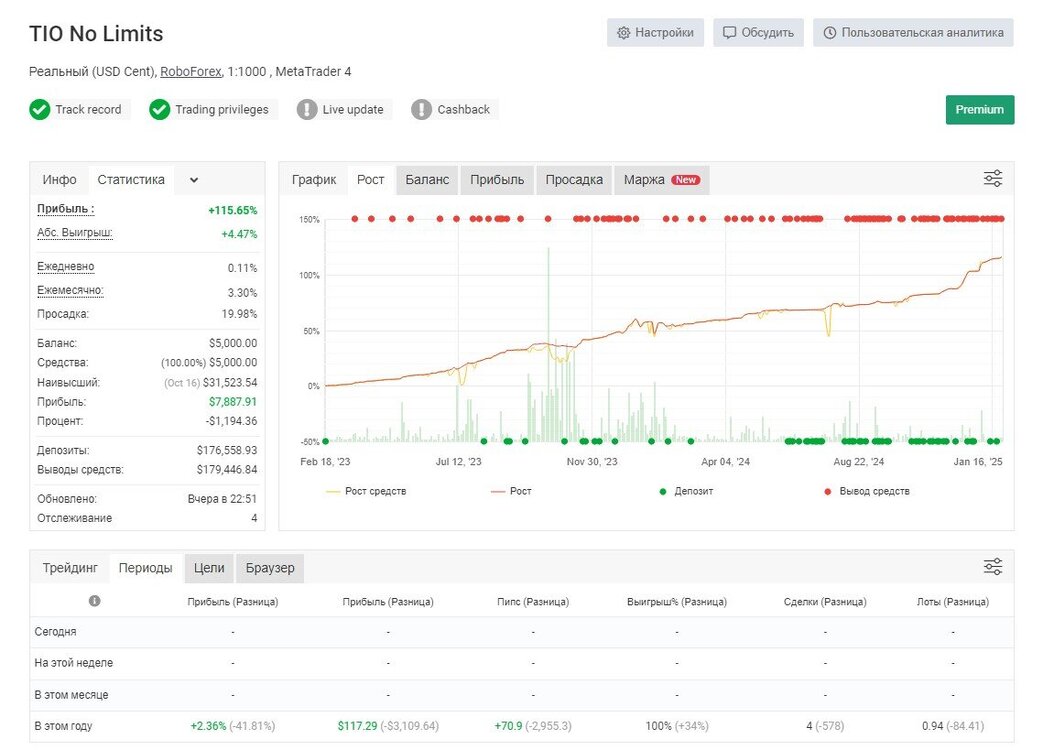Switch to the Просадка chart tab
1043x750 pixels.
[574, 180]
